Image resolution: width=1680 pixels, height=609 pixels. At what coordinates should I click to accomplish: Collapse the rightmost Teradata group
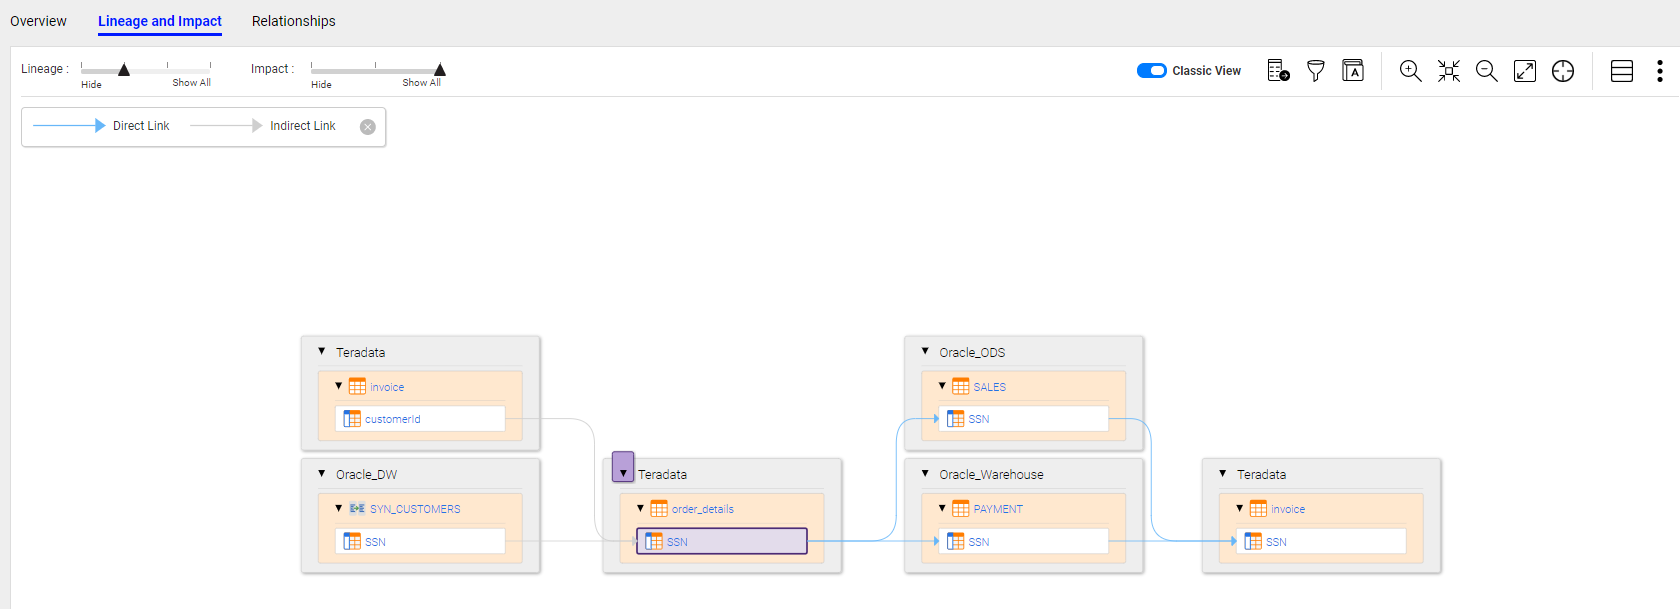pyautogui.click(x=1223, y=473)
